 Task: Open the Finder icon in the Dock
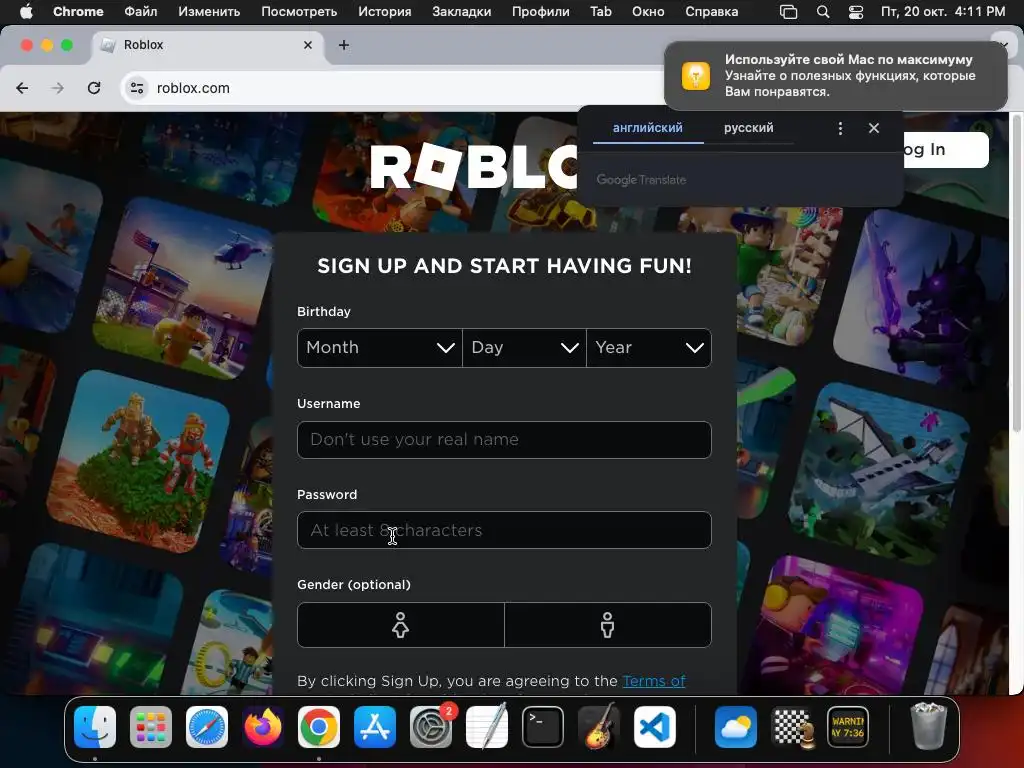95,727
